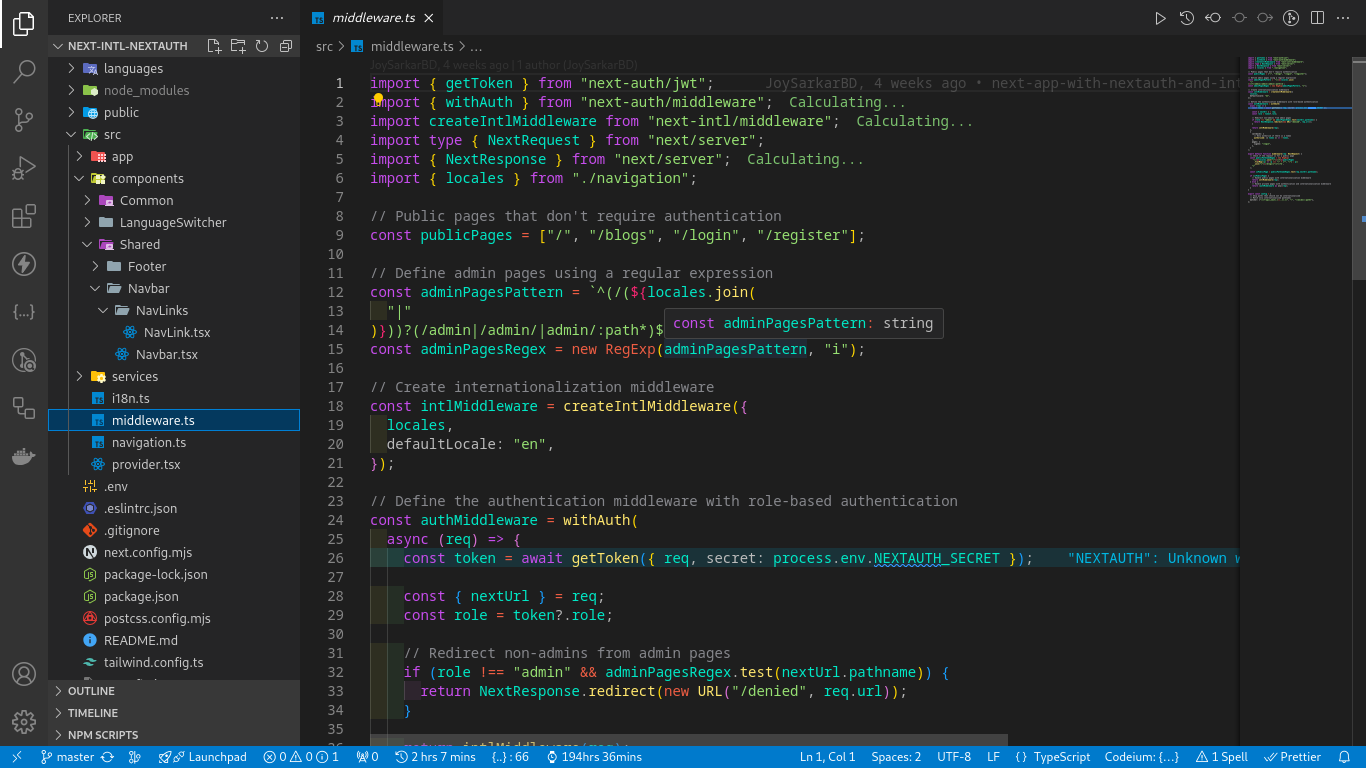Image resolution: width=1366 pixels, height=768 pixels.
Task: Change encoding via UTF-8 indicator
Action: (954, 757)
